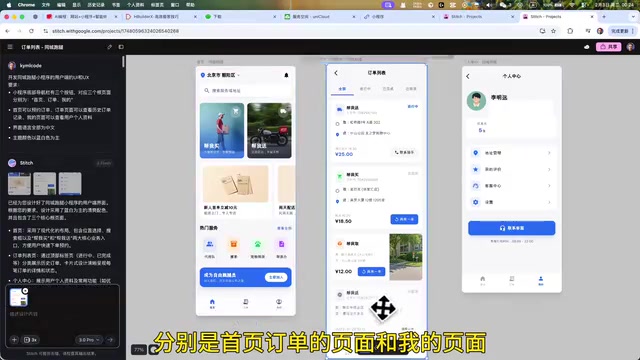Click the back arrow on 订单列表 screen

pyautogui.click(x=336, y=73)
